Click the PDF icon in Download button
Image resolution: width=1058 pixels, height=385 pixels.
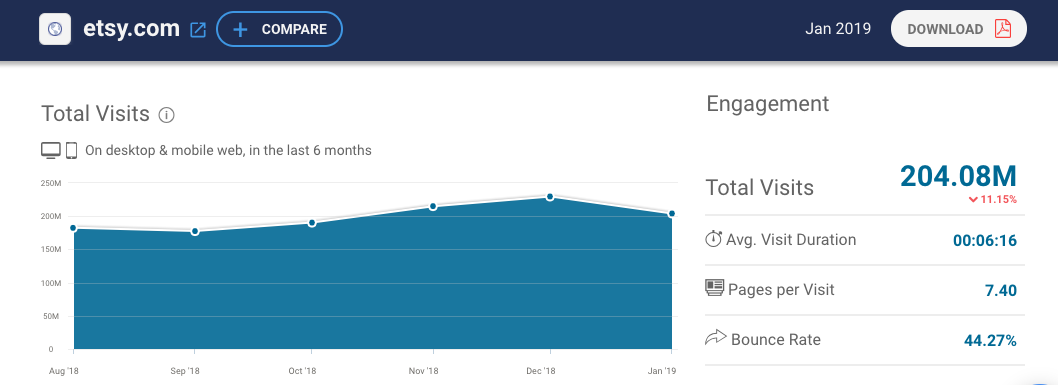(1003, 29)
